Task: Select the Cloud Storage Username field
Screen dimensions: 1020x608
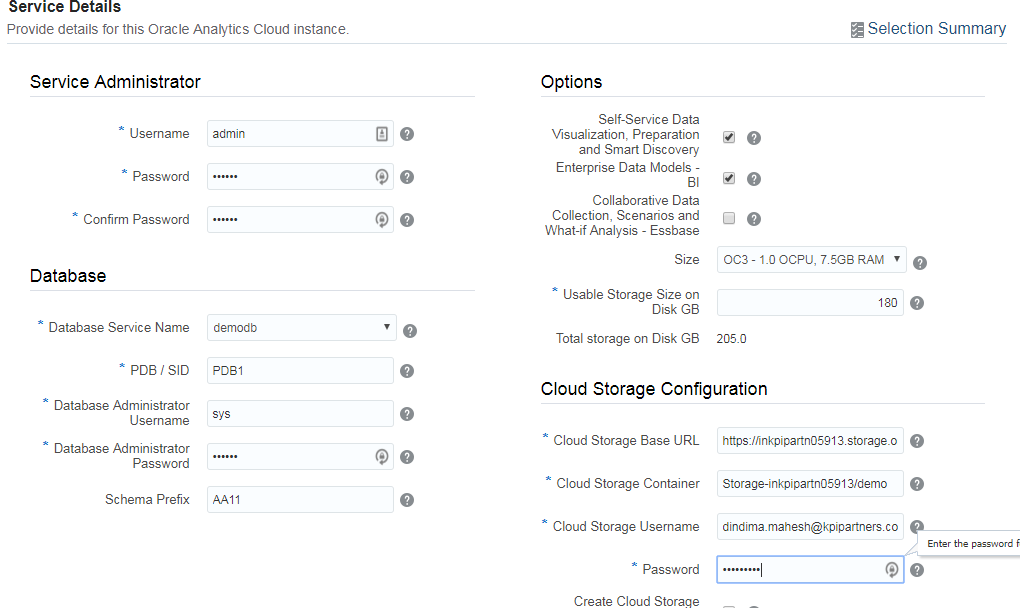Action: click(x=810, y=527)
